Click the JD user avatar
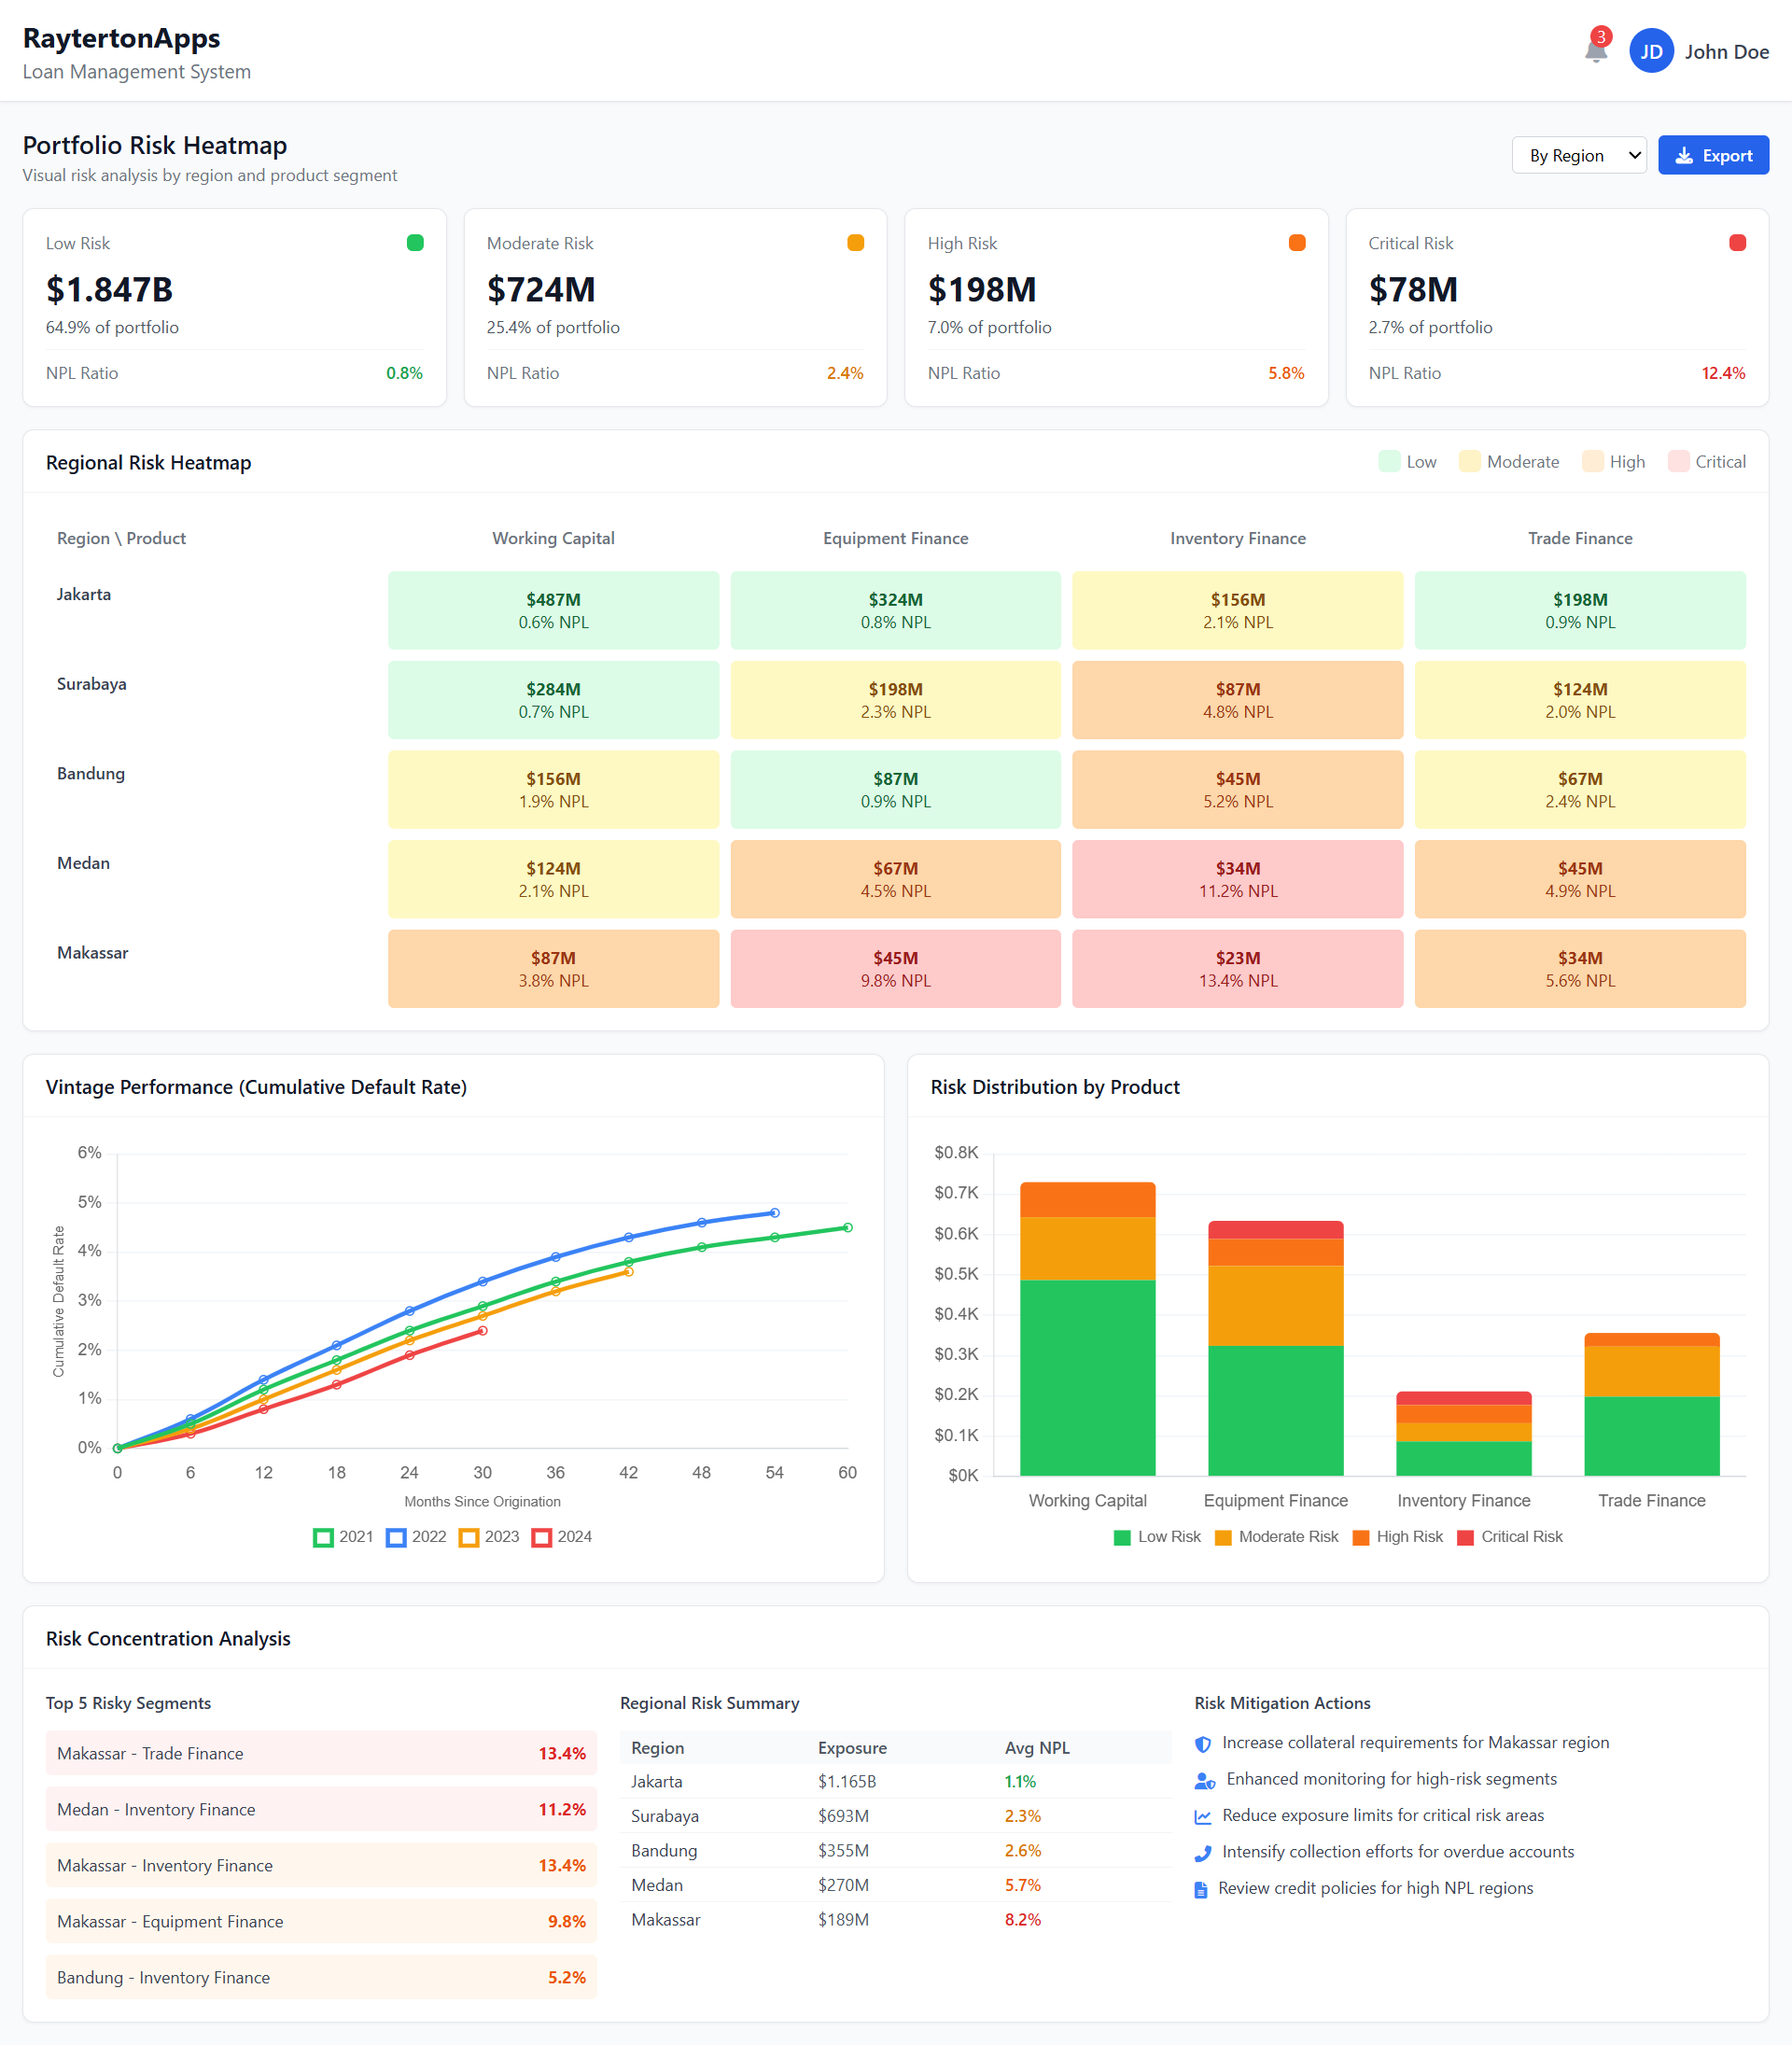Viewport: 1792px width, 2045px height. [1651, 51]
